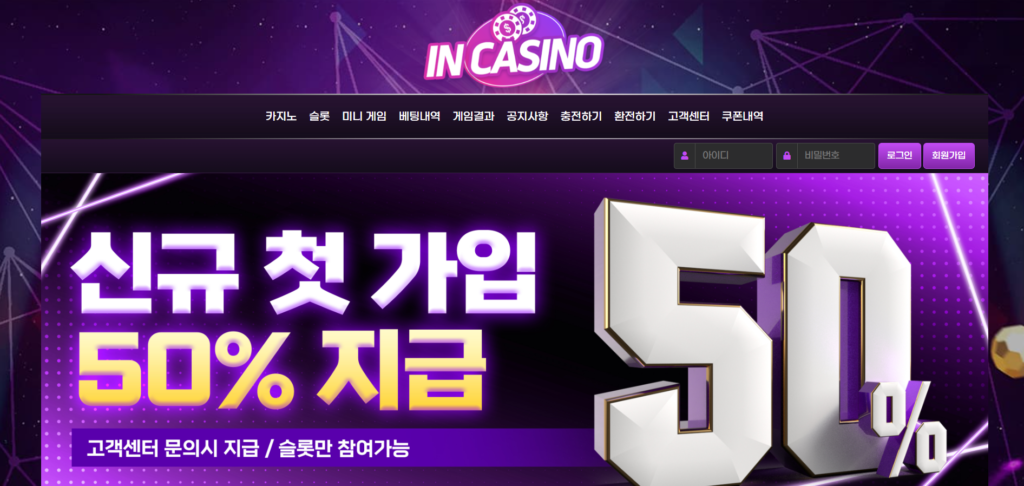Open the 카지노 menu item
This screenshot has height=486, width=1024.
(281, 116)
